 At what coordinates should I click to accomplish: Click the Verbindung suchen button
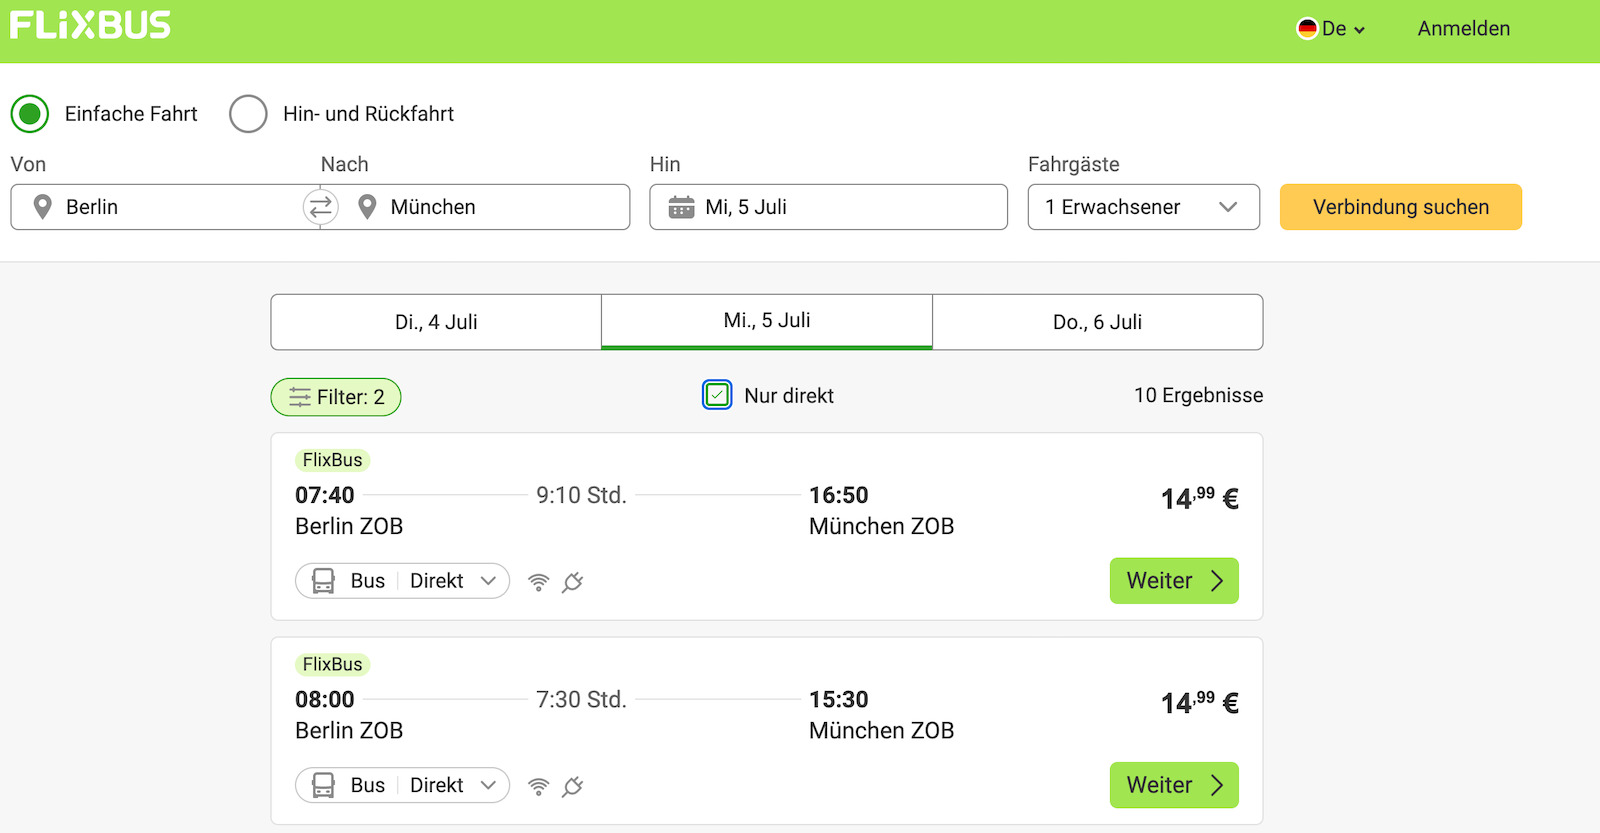1400,207
